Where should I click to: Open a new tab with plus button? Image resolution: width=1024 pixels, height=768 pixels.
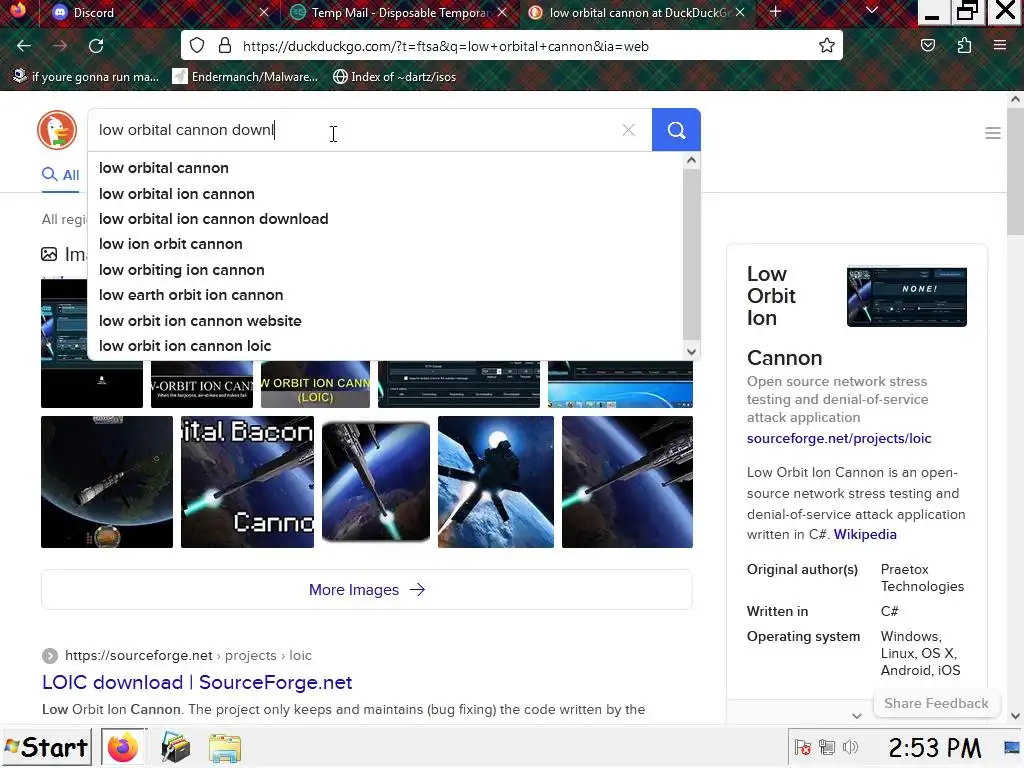tap(775, 12)
